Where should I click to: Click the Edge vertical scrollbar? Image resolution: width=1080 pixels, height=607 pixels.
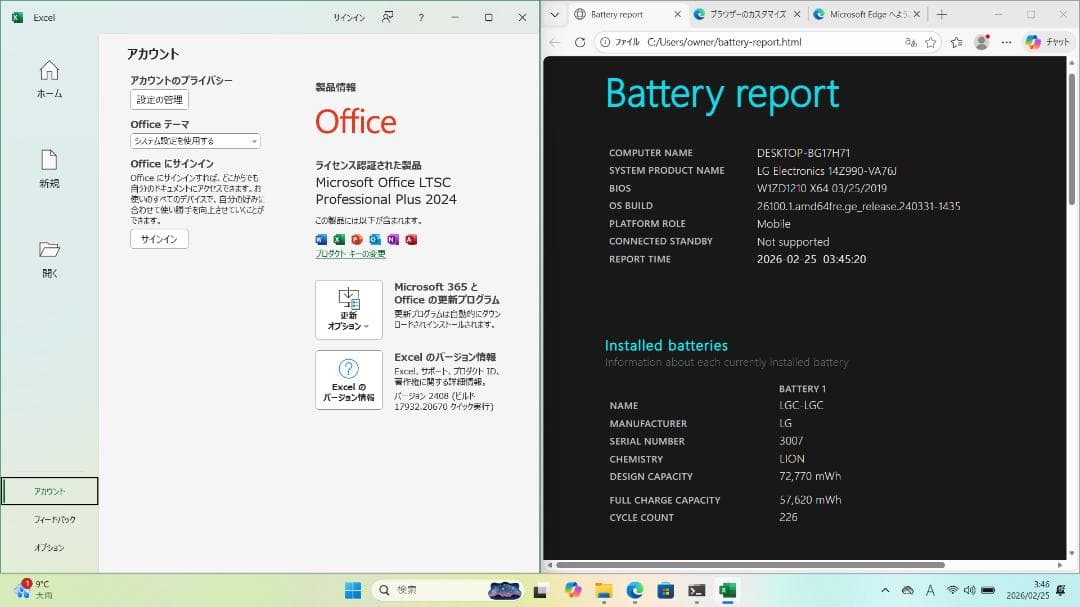[x=1071, y=138]
